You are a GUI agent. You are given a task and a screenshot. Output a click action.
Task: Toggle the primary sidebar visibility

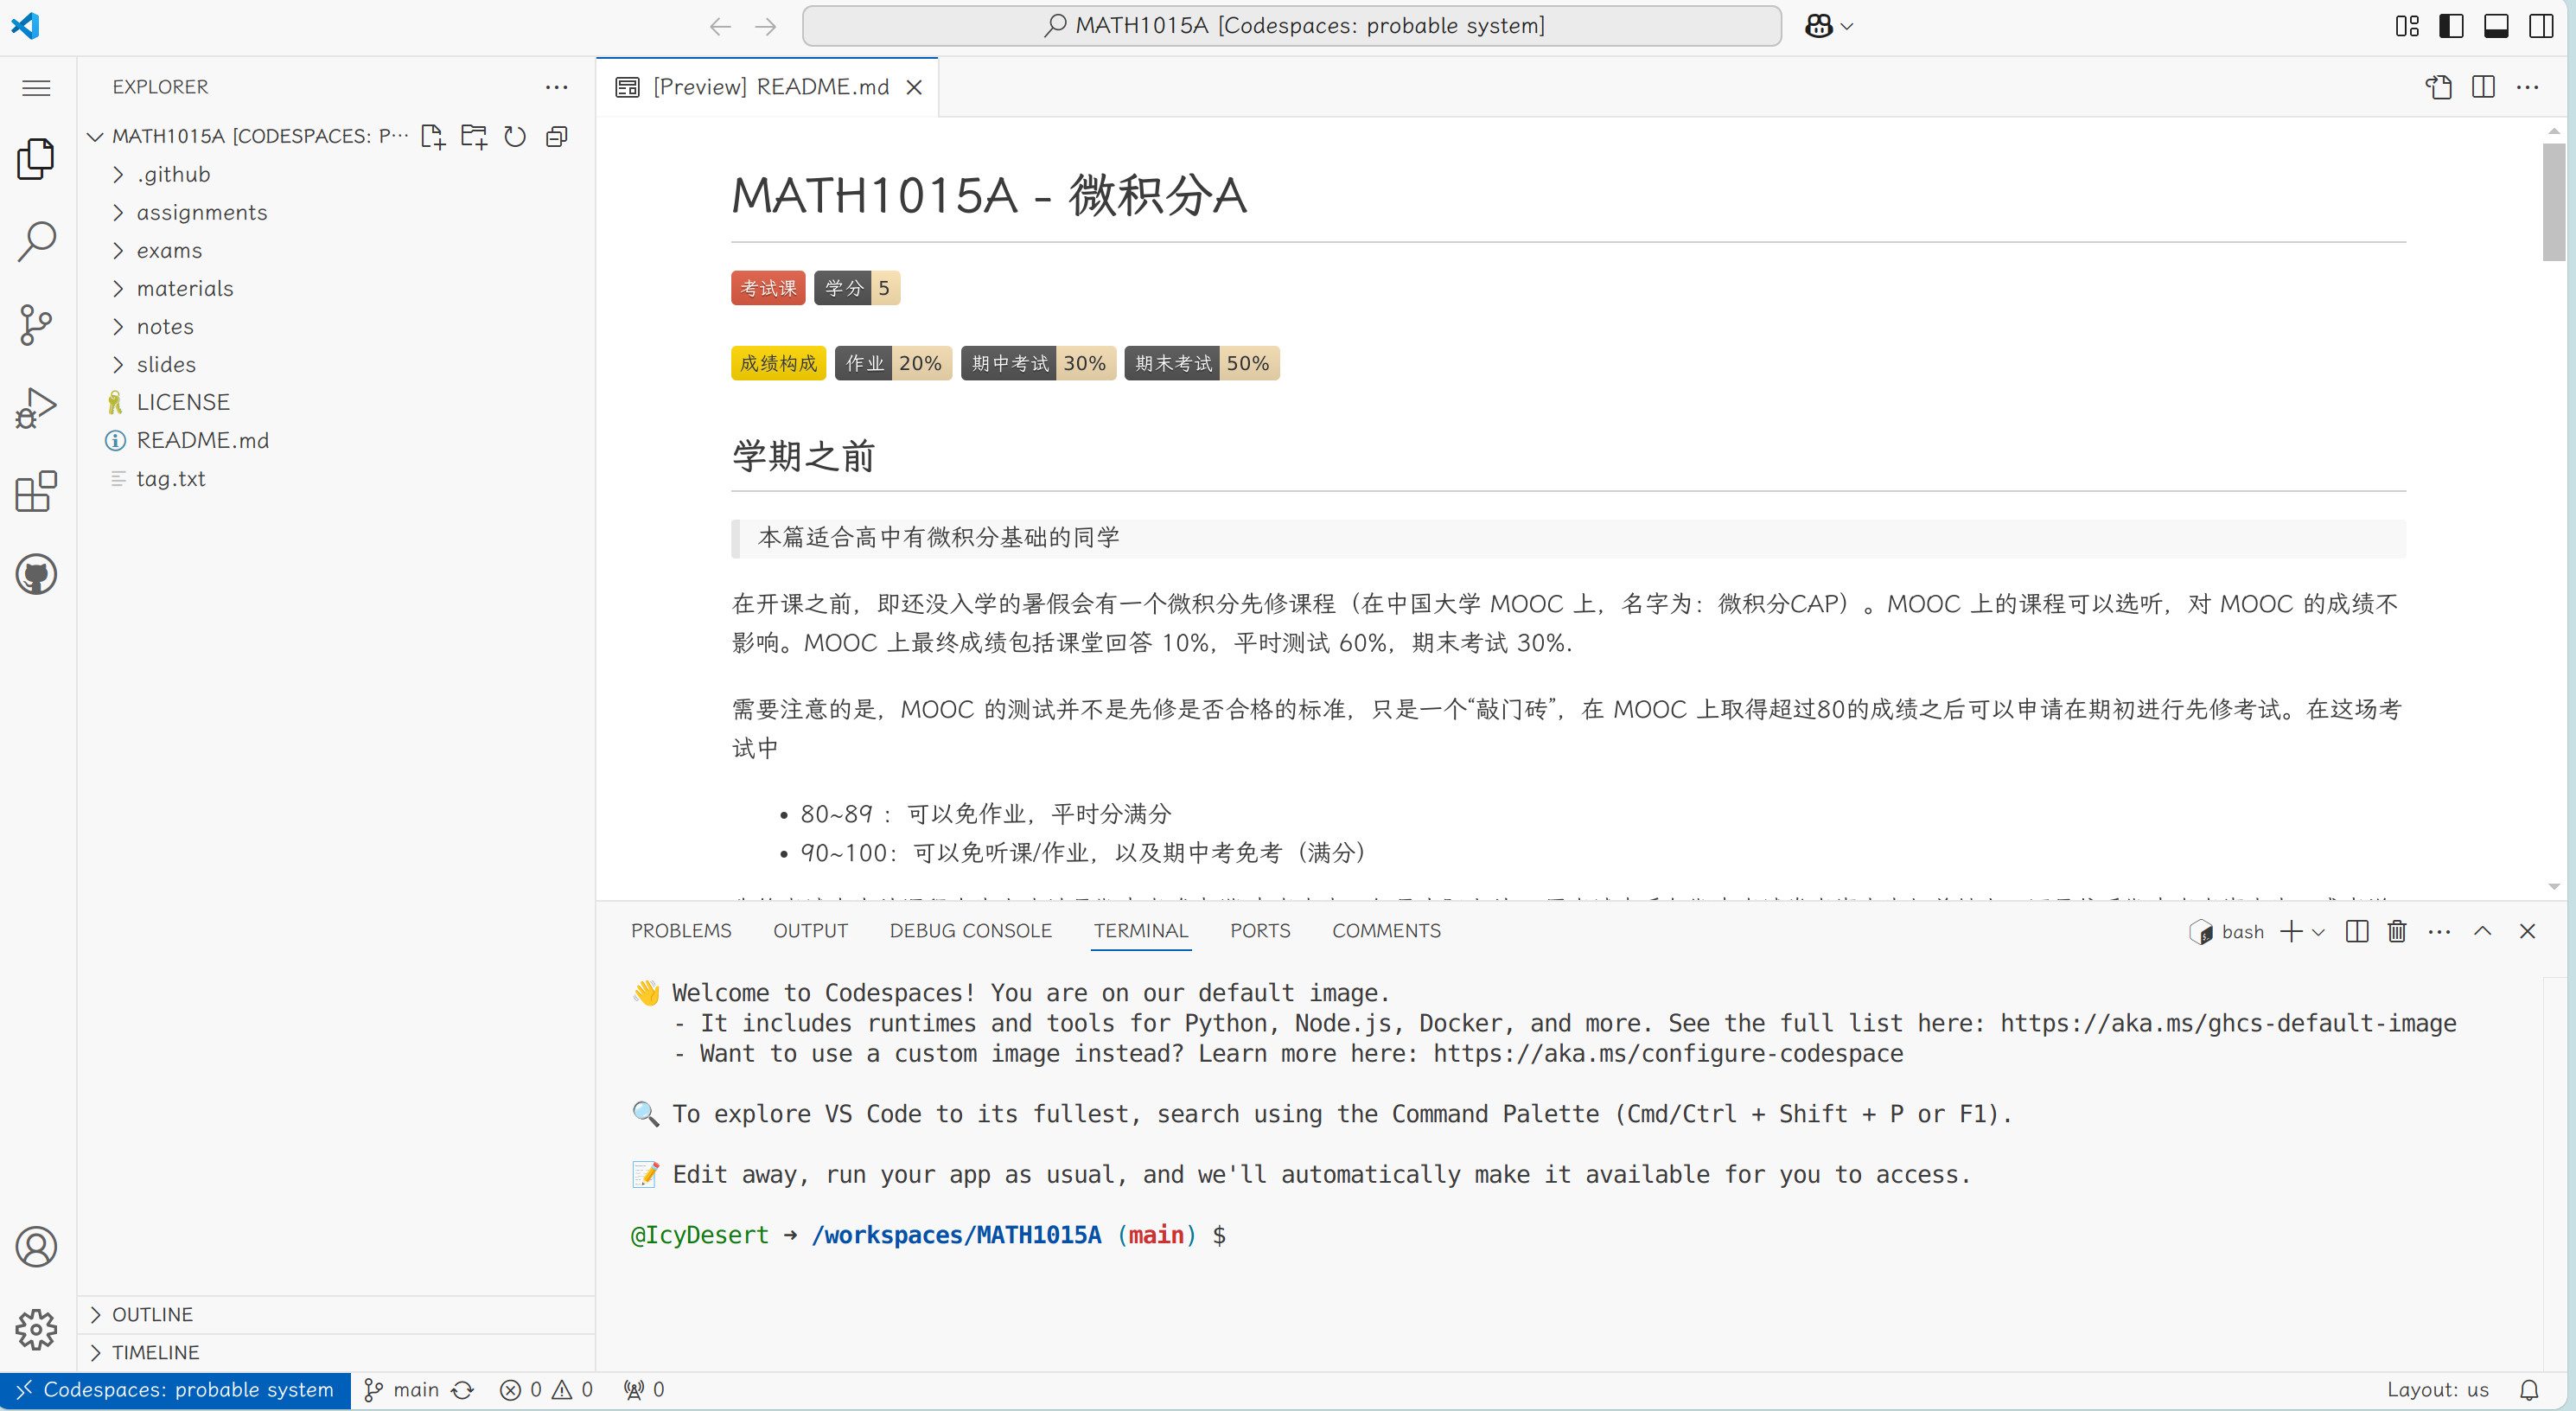[x=2451, y=26]
